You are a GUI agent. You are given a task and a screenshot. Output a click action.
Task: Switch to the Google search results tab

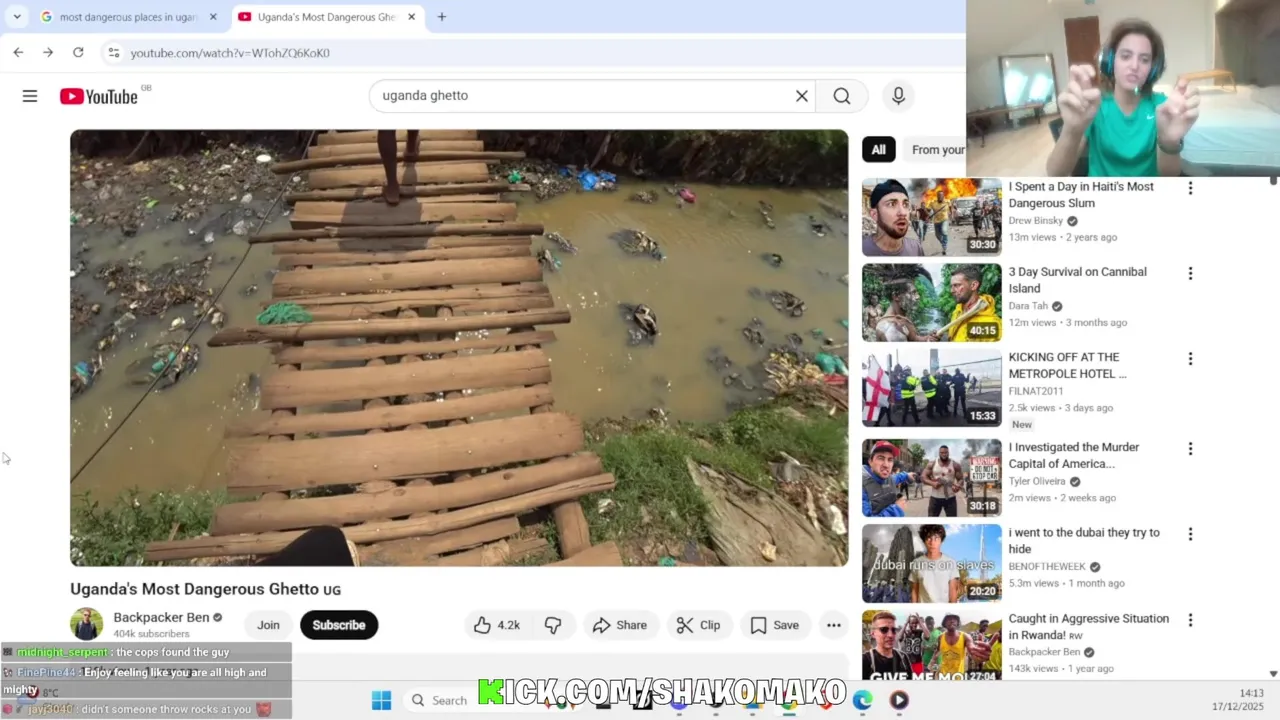pyautogui.click(x=128, y=17)
